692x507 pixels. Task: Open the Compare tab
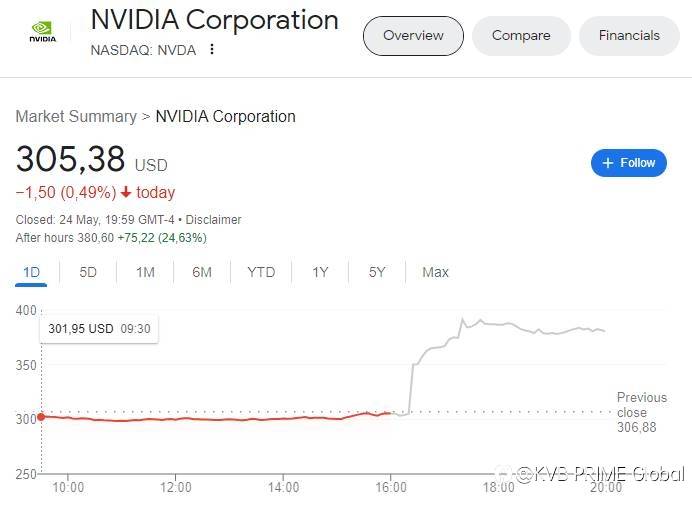point(521,36)
